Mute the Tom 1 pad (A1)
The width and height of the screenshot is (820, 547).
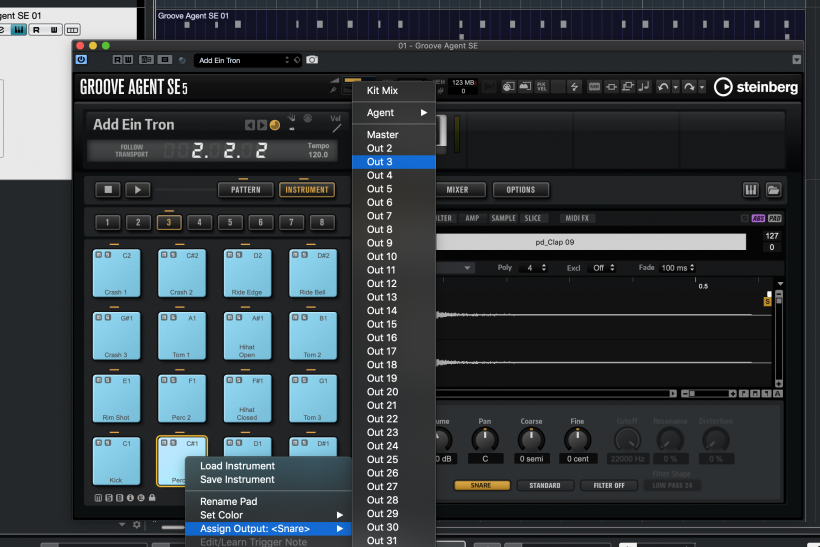tap(164, 317)
